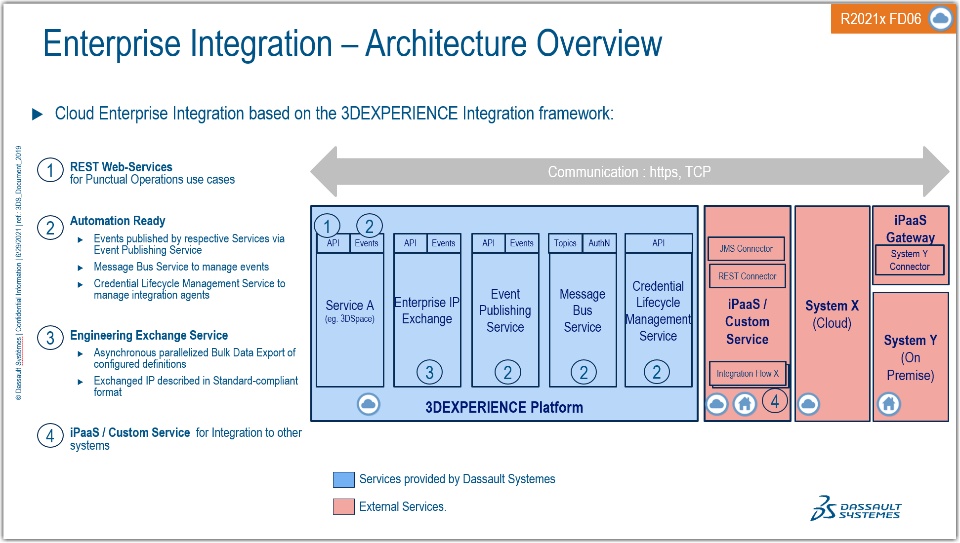Click circle 3 next to Engineering Exchange Service heading
This screenshot has width=960, height=543.
coord(50,337)
